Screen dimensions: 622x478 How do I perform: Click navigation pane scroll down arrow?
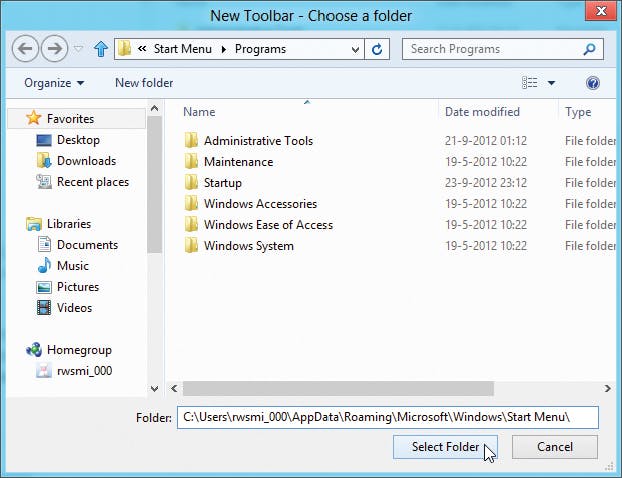point(154,388)
